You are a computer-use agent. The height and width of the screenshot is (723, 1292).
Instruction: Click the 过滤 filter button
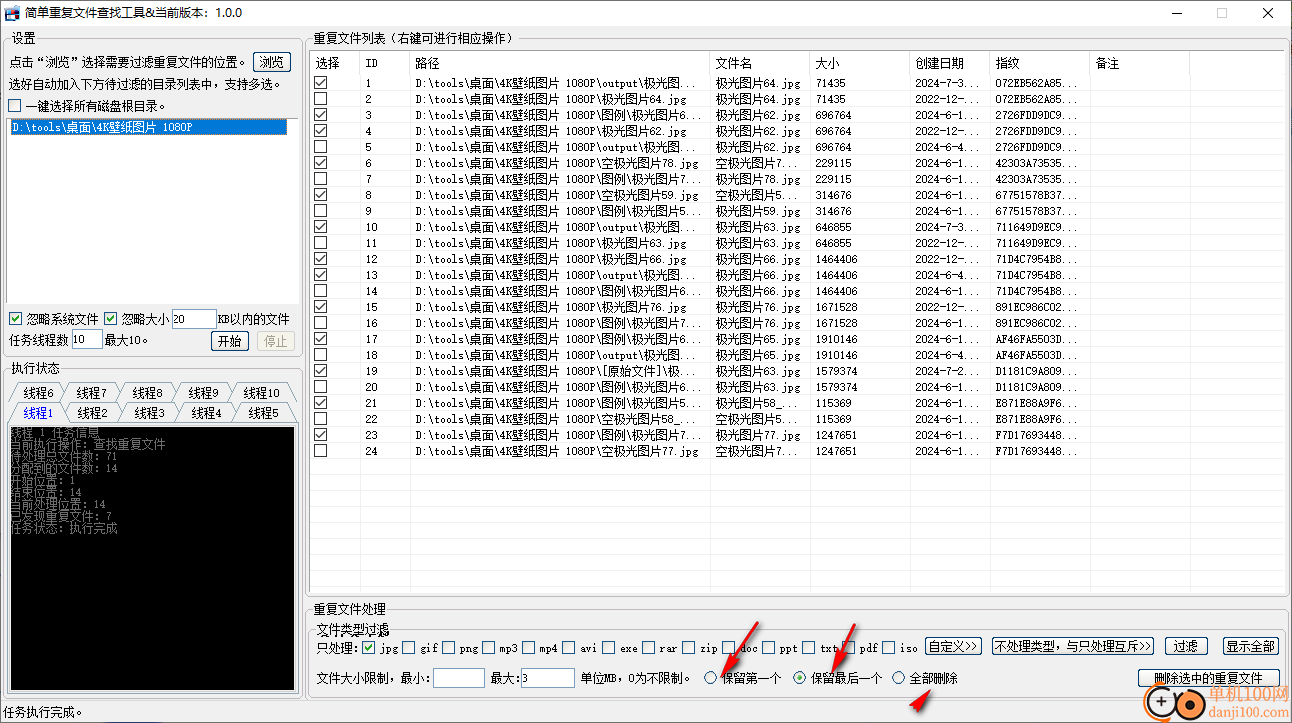(1185, 646)
